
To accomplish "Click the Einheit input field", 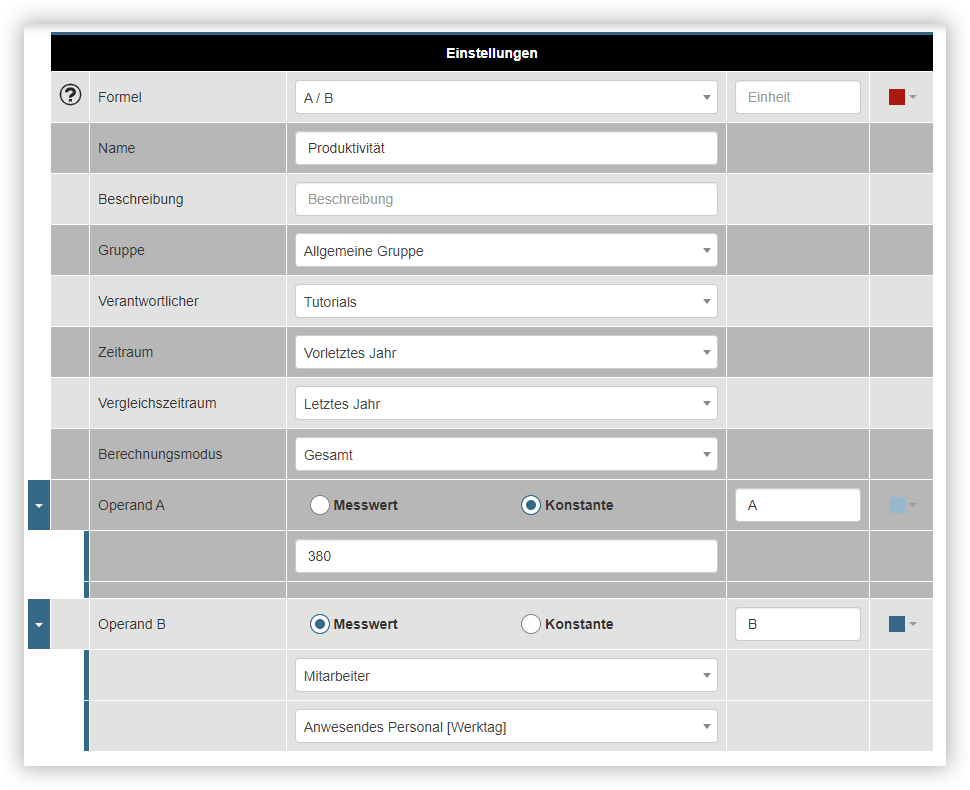I will pyautogui.click(x=797, y=97).
